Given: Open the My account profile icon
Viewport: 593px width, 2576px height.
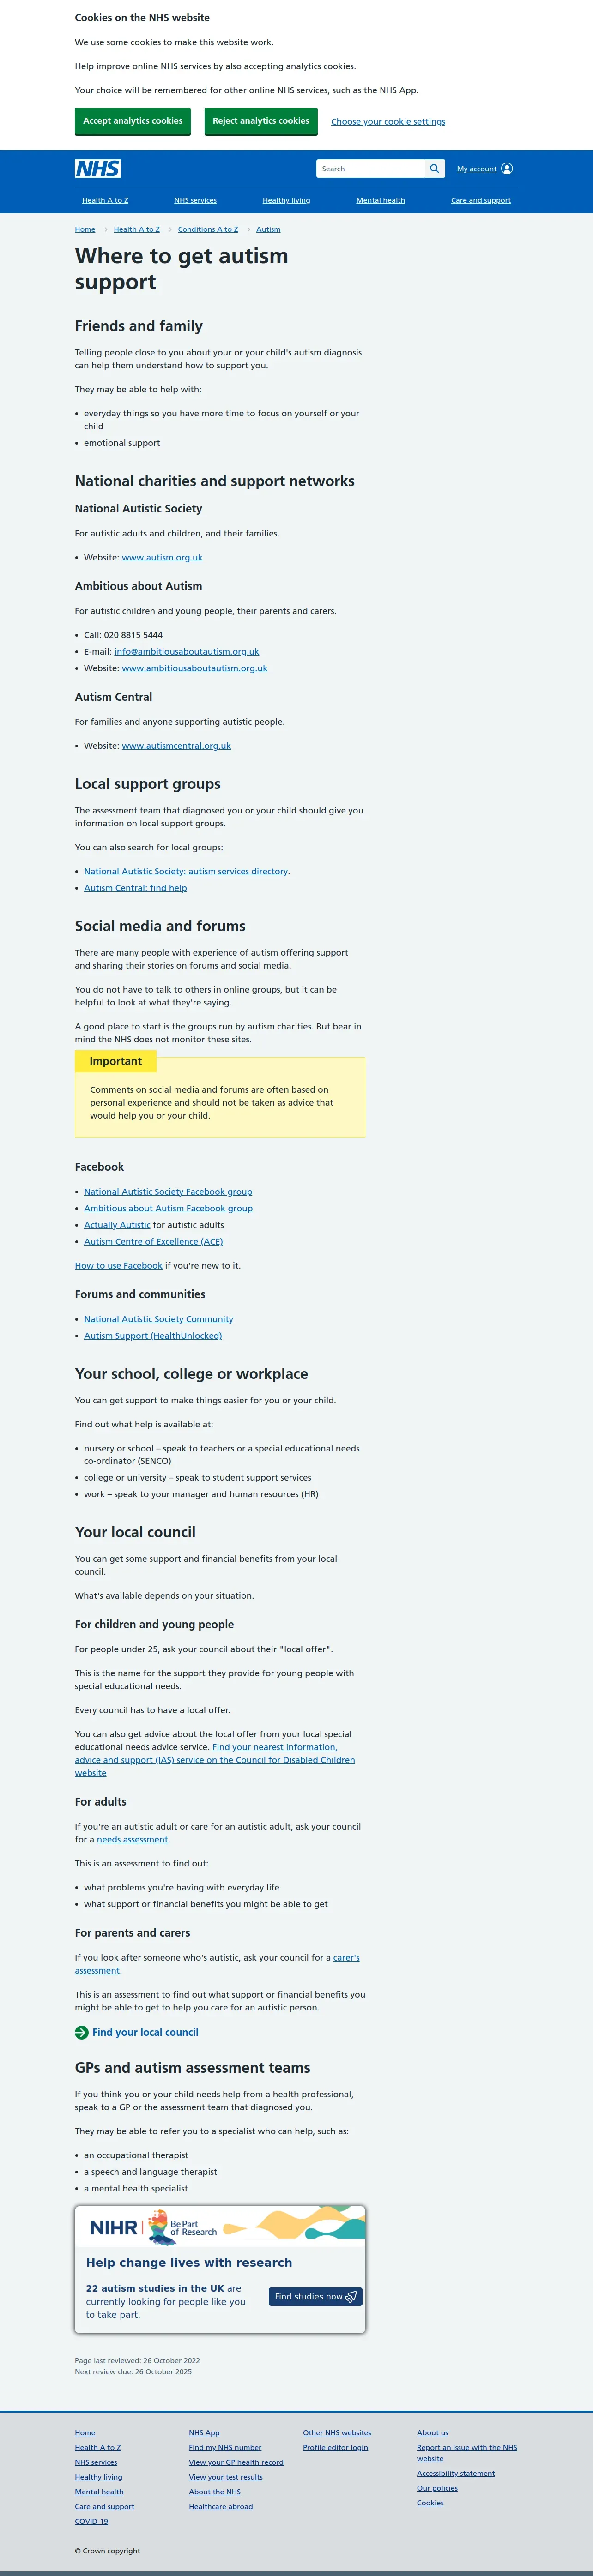Looking at the screenshot, I should (x=507, y=169).
